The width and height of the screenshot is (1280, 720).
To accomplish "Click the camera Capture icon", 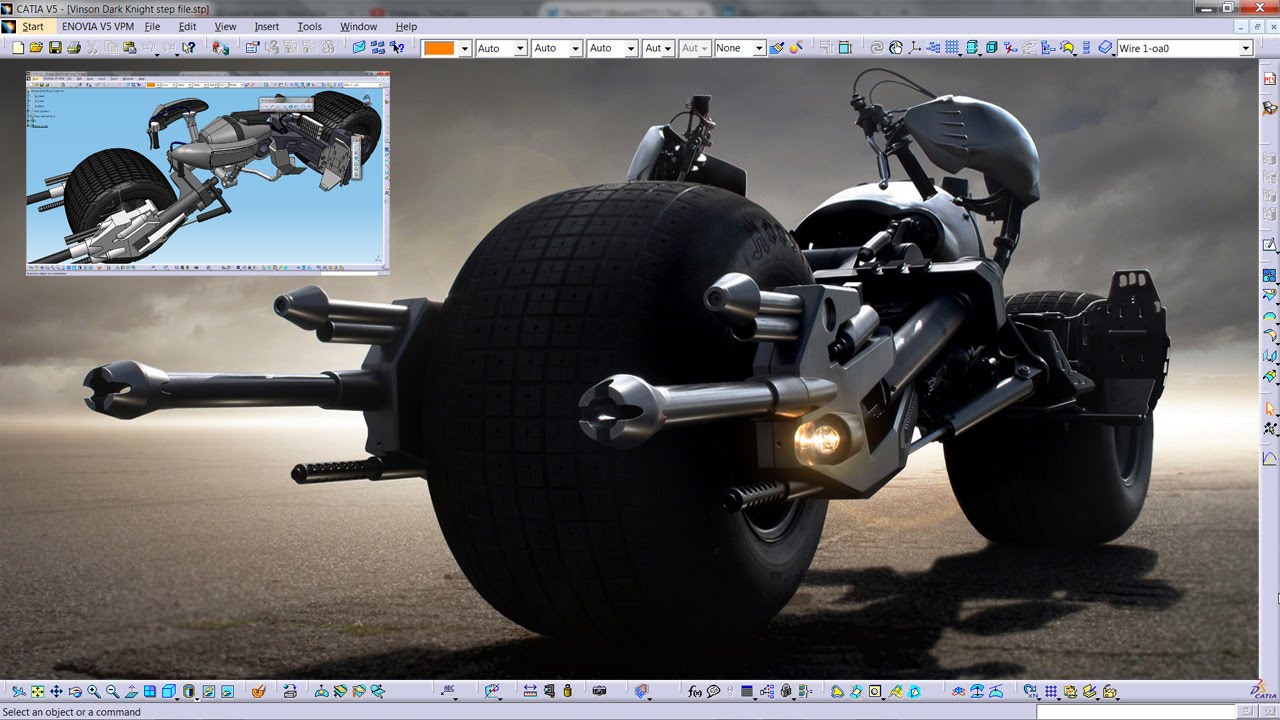I will click(599, 691).
